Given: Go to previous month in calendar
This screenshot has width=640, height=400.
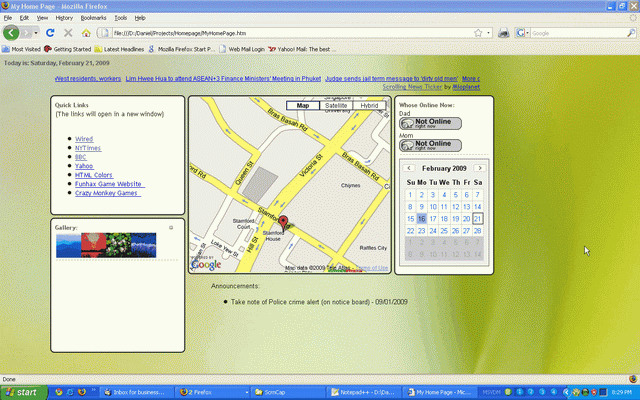Looking at the screenshot, I should 410,168.
